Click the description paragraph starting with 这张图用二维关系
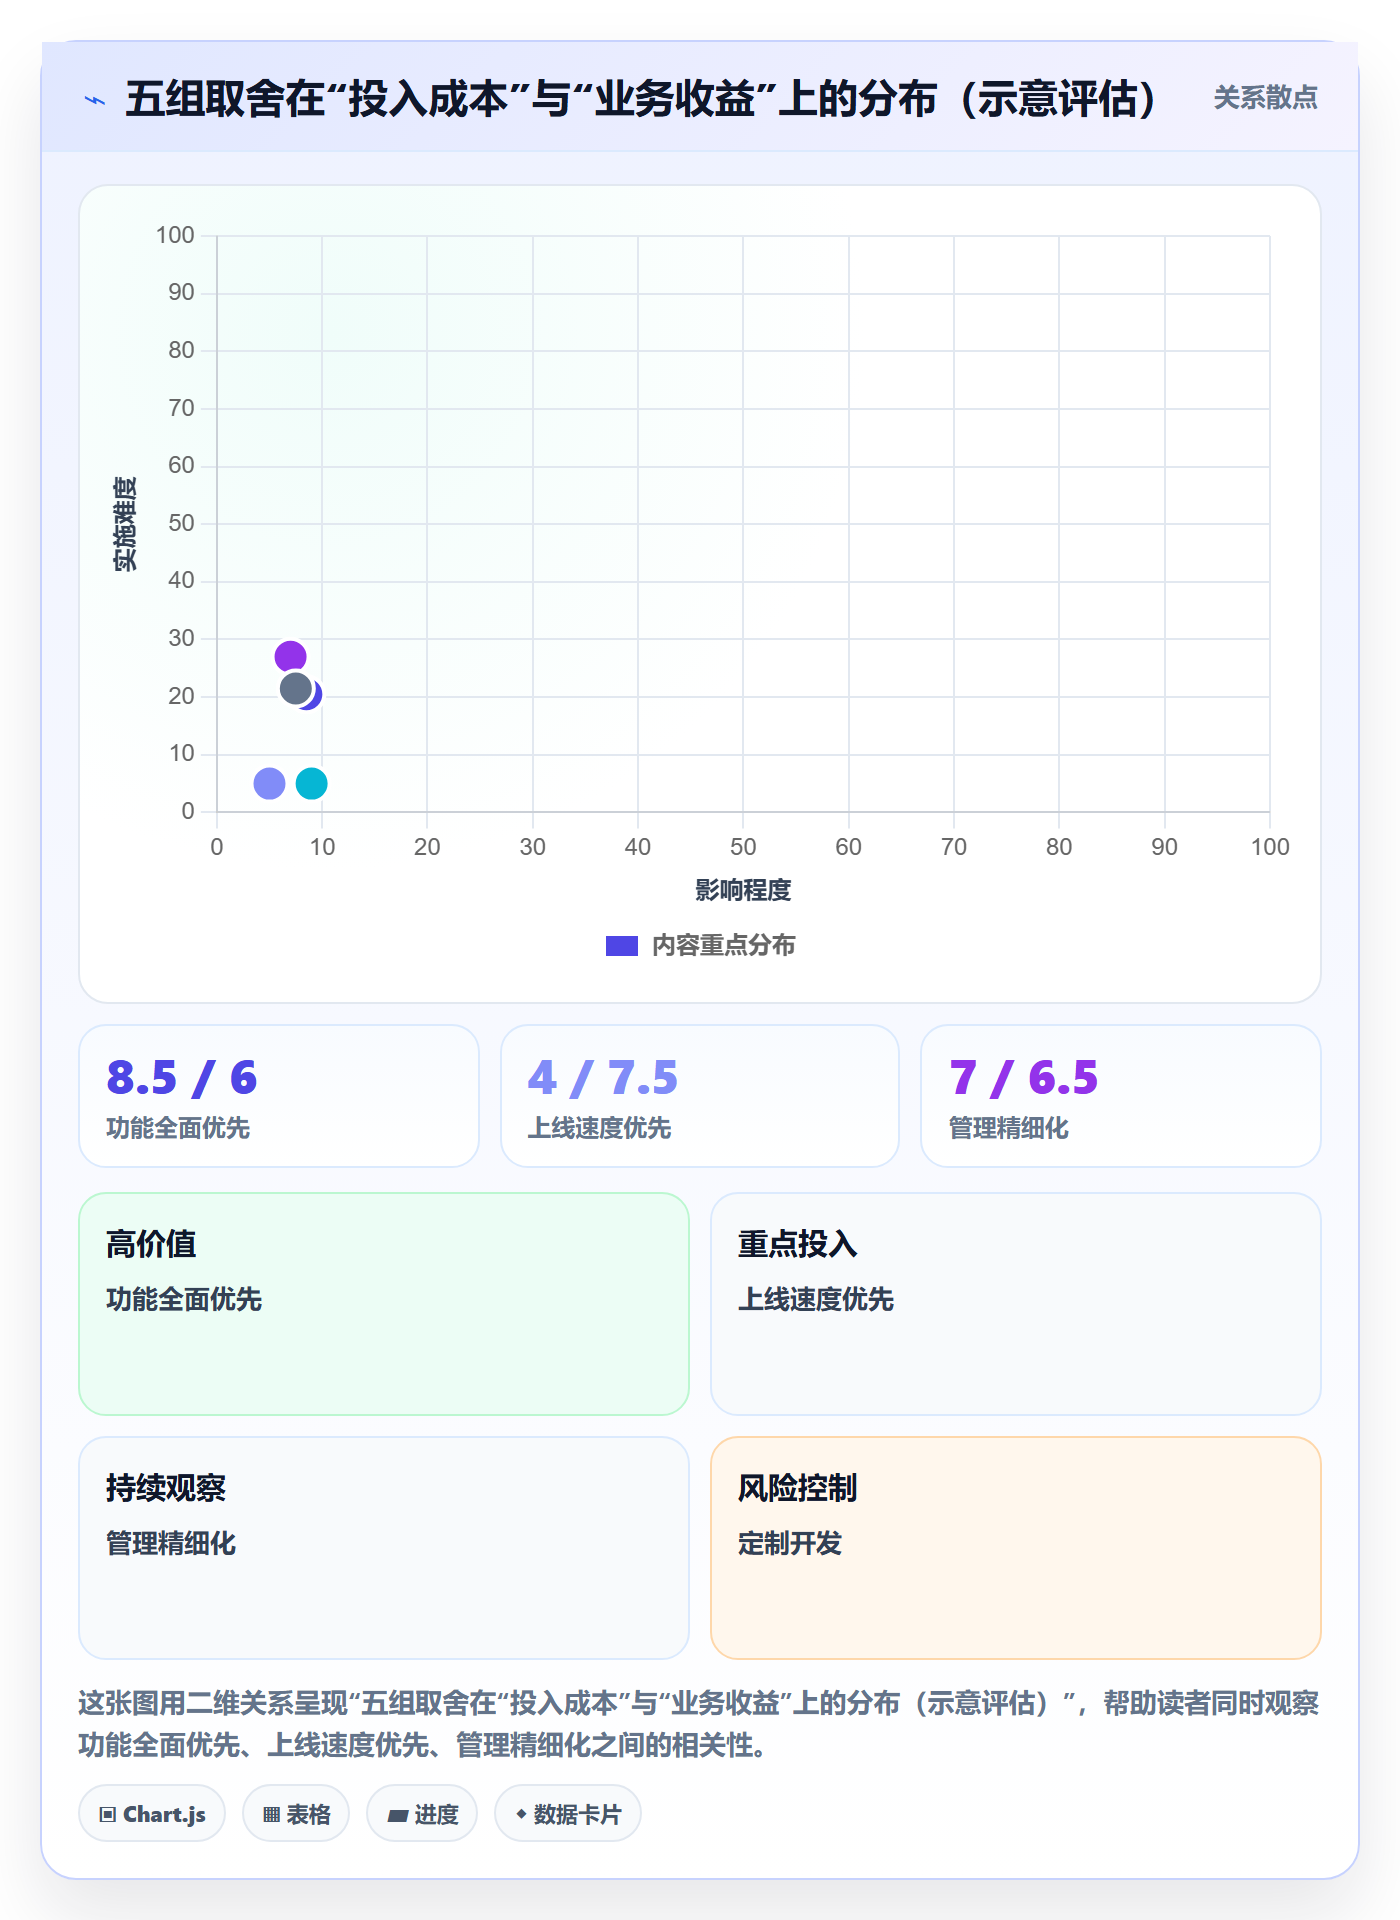Screen dimensions: 1400x1920 pos(699,1724)
